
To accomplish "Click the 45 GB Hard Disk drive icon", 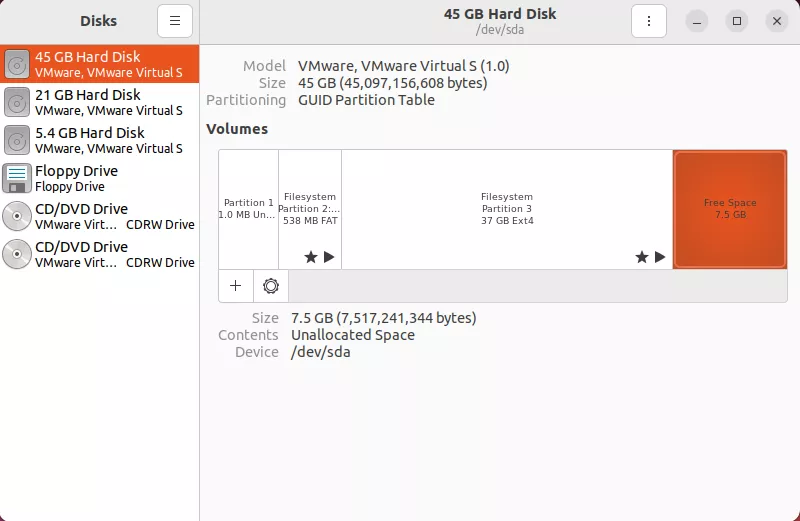I will (x=17, y=64).
